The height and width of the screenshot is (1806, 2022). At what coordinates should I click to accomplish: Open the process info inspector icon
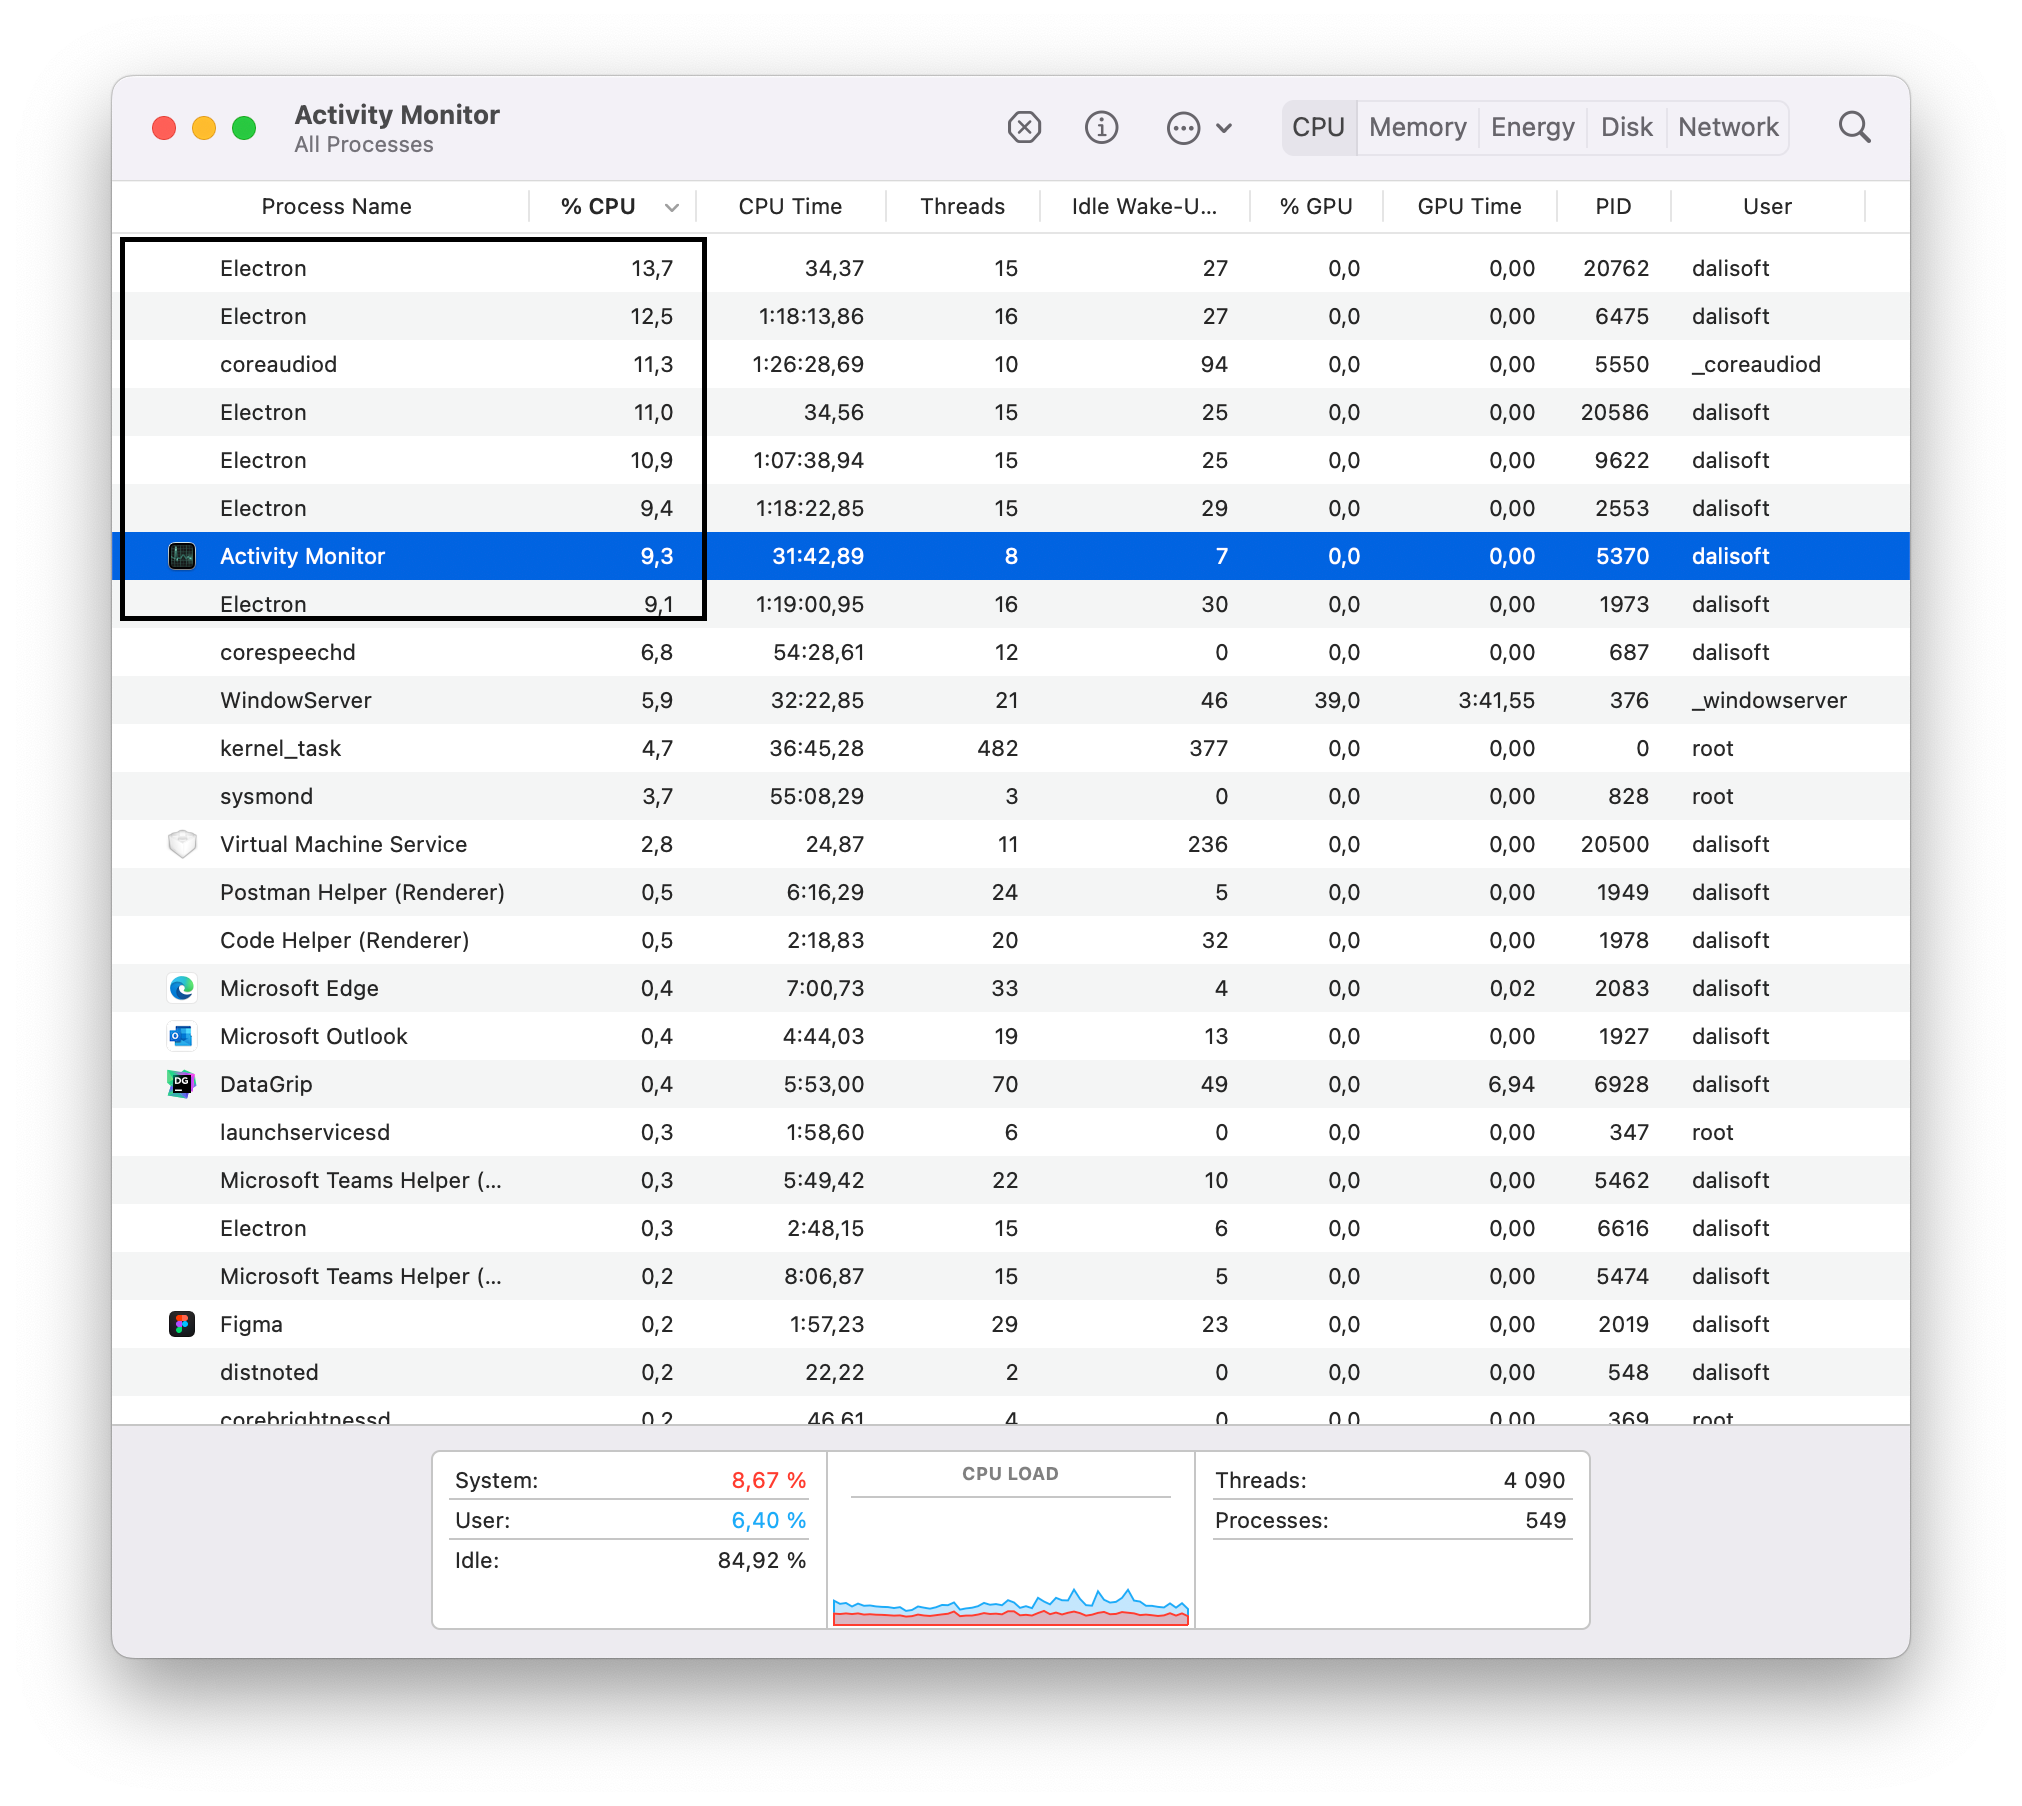(x=1101, y=128)
